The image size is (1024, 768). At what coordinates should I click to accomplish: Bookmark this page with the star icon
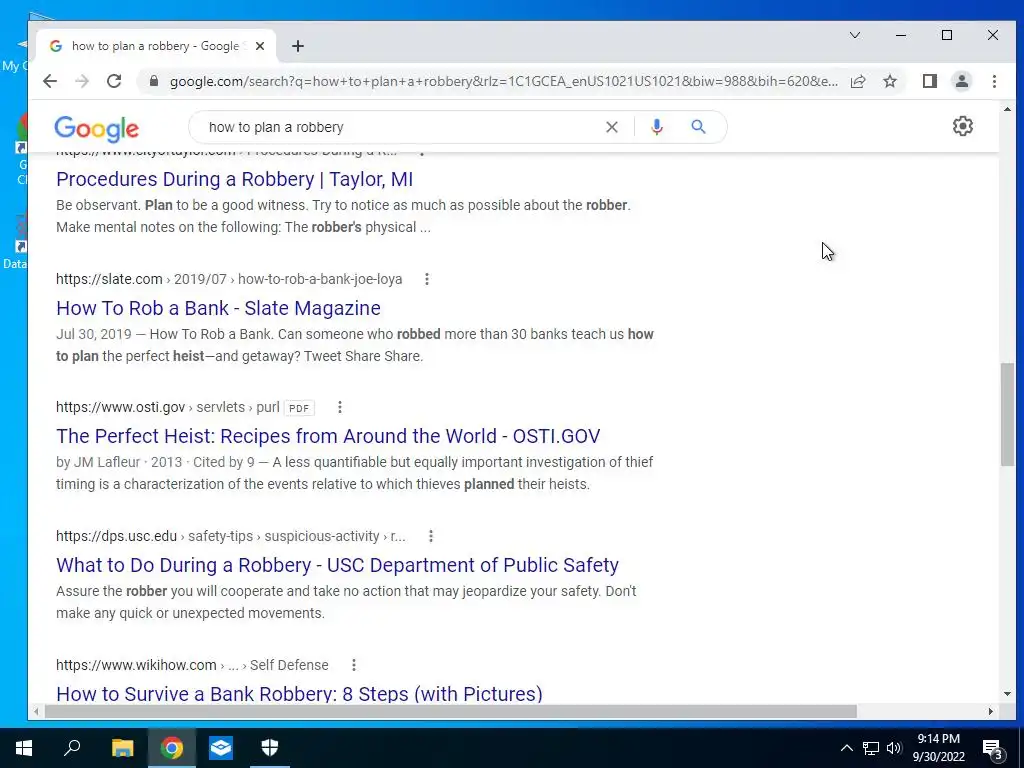890,81
